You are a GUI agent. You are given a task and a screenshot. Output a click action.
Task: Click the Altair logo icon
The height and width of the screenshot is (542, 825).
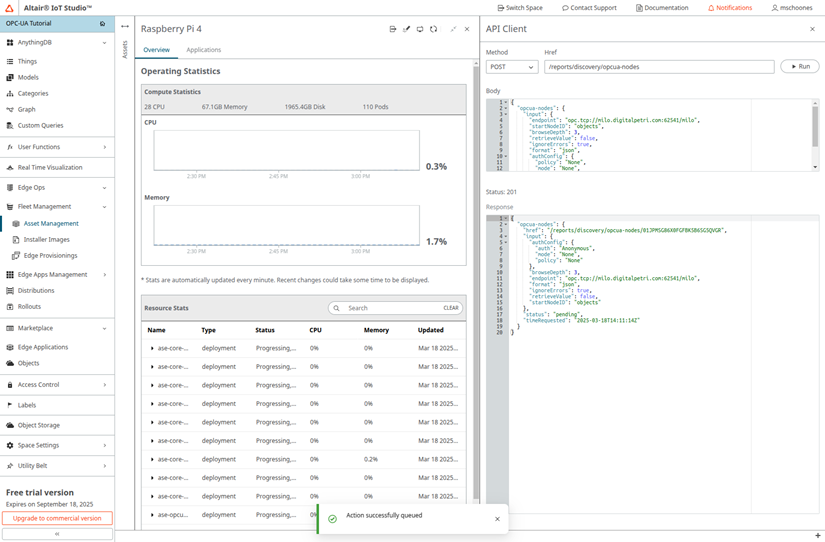pos(9,8)
